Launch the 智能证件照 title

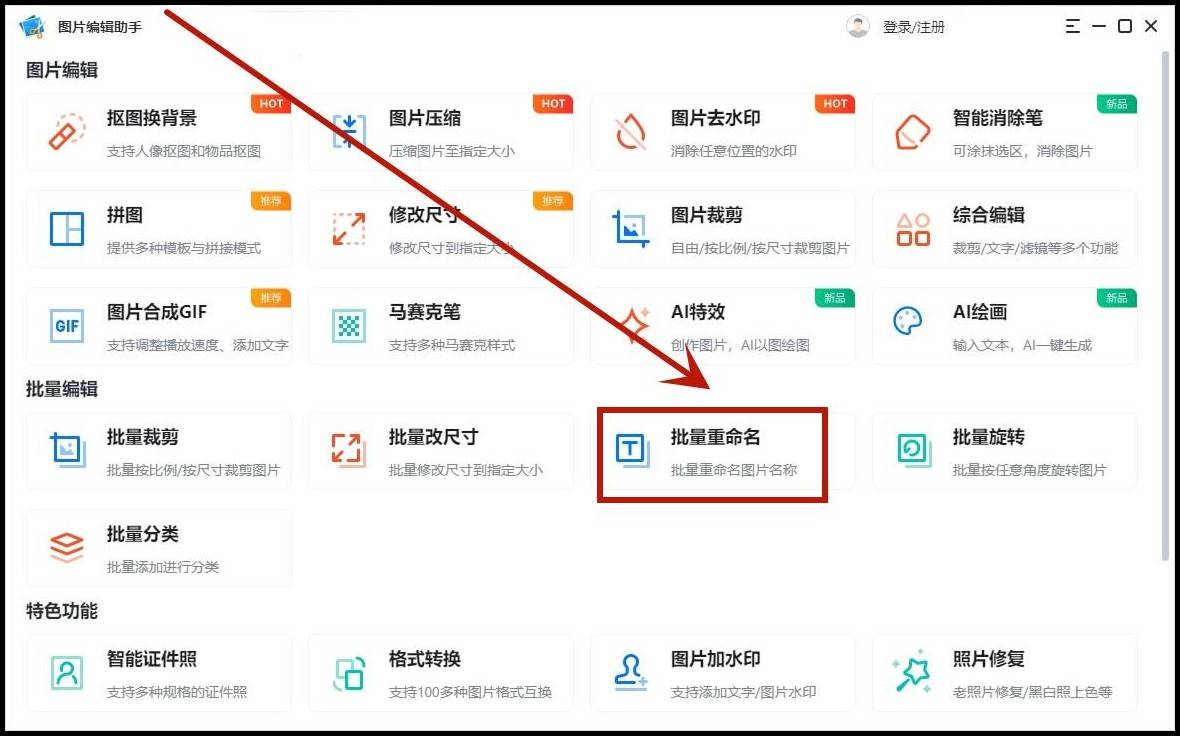tap(151, 659)
